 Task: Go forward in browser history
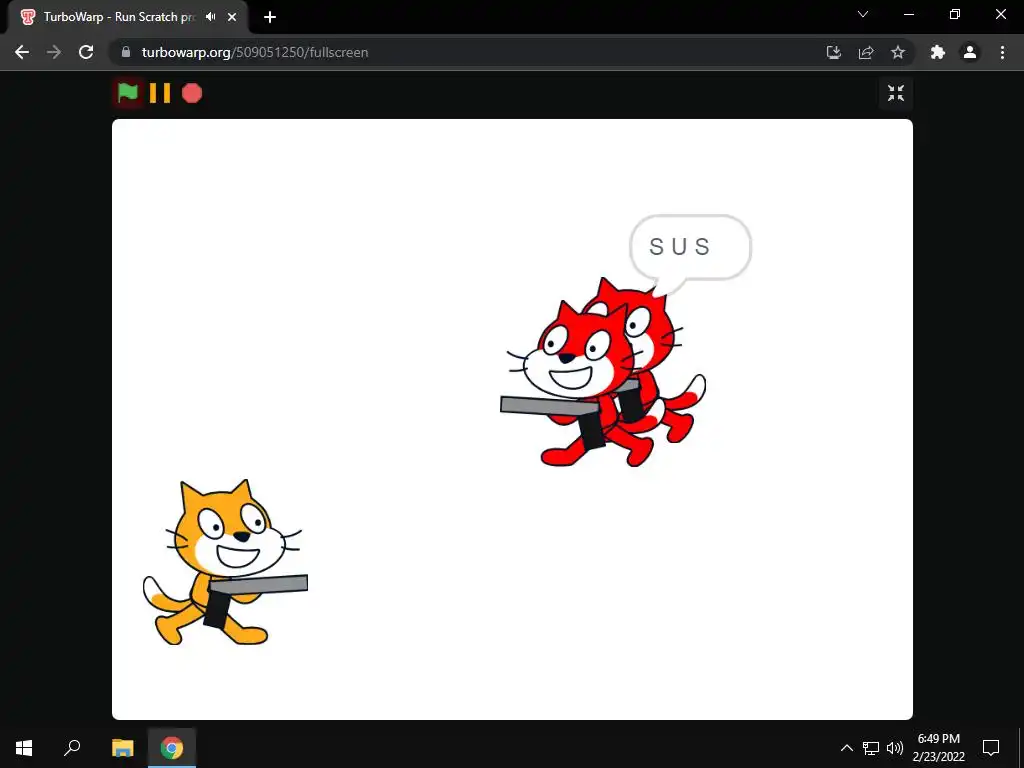(x=54, y=52)
